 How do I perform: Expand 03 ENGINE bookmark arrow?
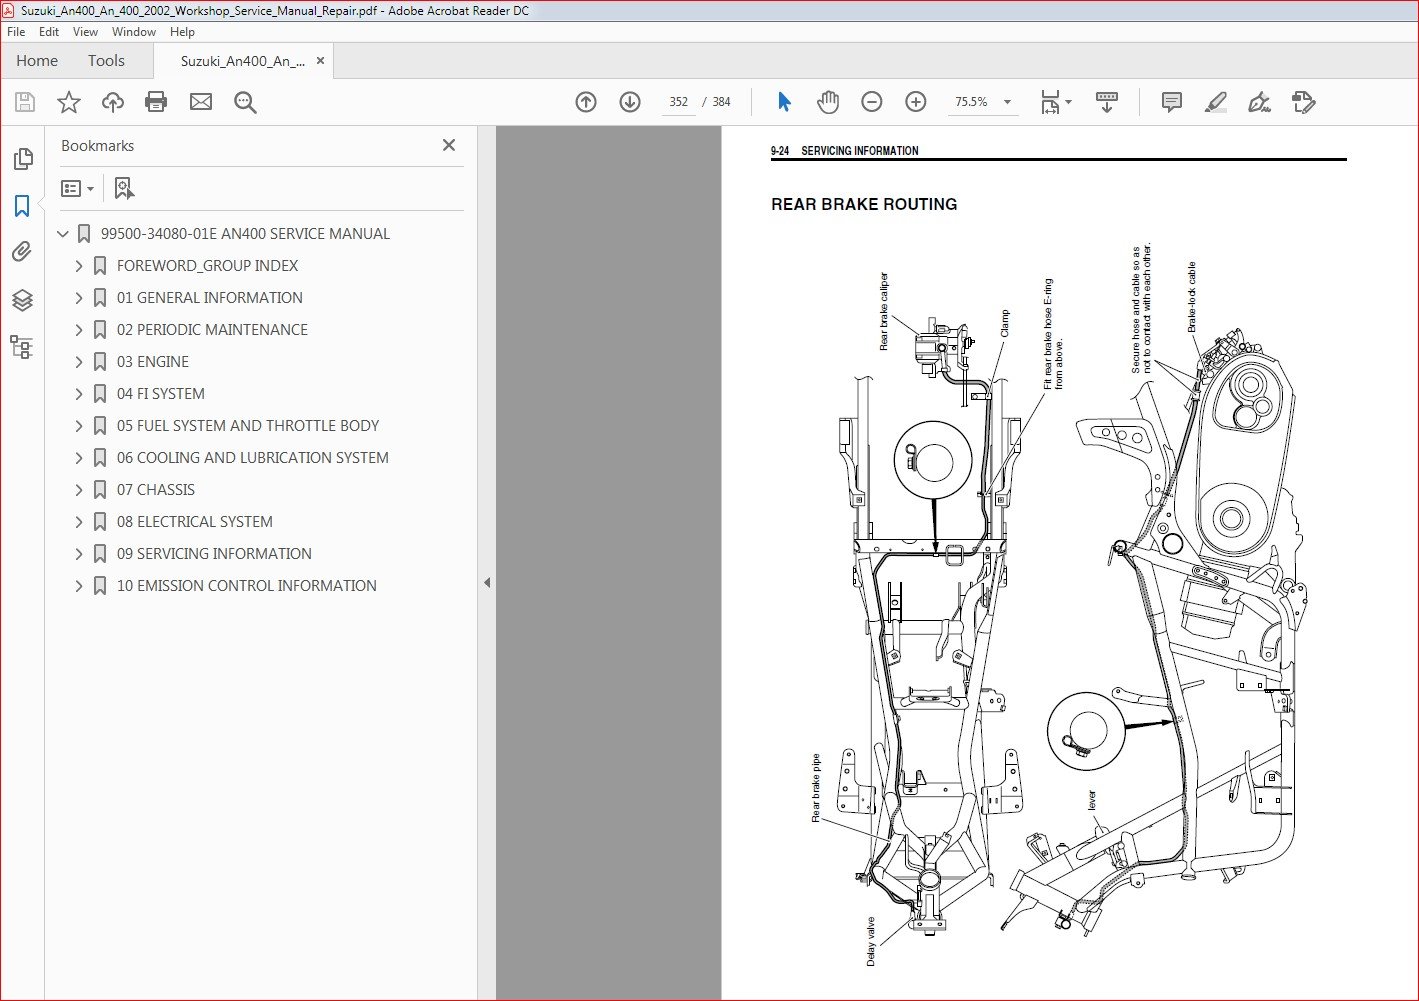79,362
